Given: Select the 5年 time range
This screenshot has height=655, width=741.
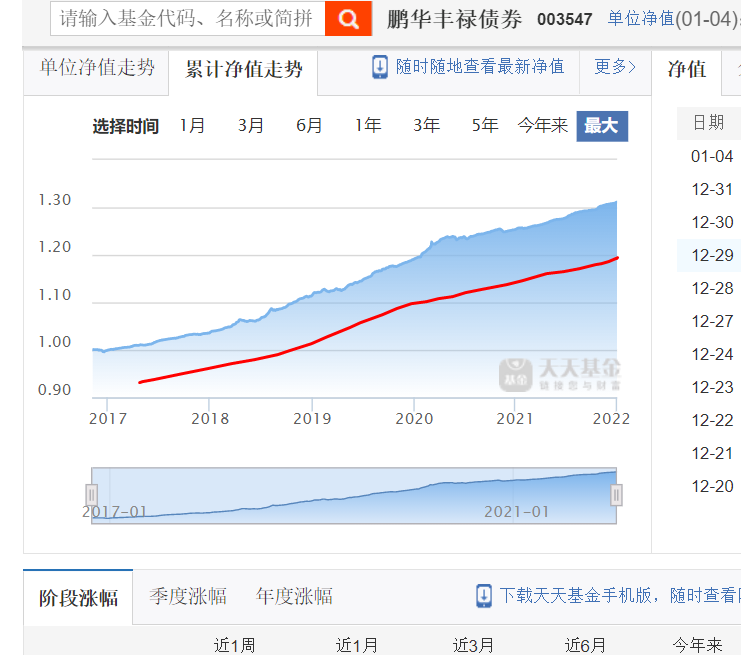Looking at the screenshot, I should click(485, 126).
